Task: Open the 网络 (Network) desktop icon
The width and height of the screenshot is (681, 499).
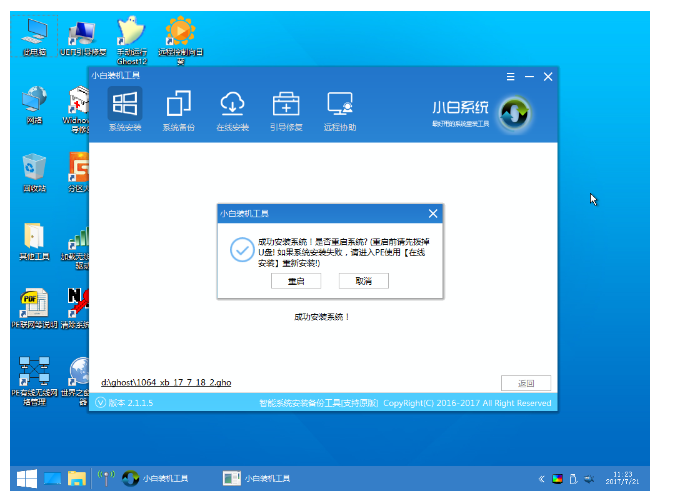Action: pos(34,102)
